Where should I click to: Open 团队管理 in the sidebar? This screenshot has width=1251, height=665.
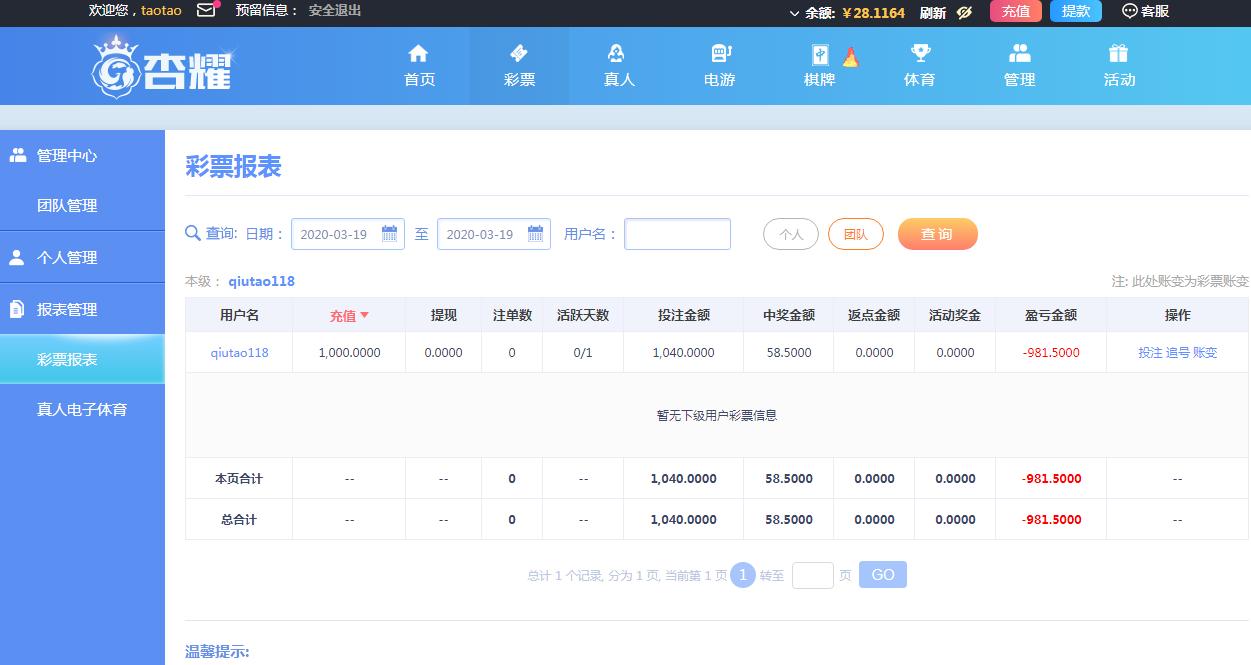pyautogui.click(x=67, y=206)
